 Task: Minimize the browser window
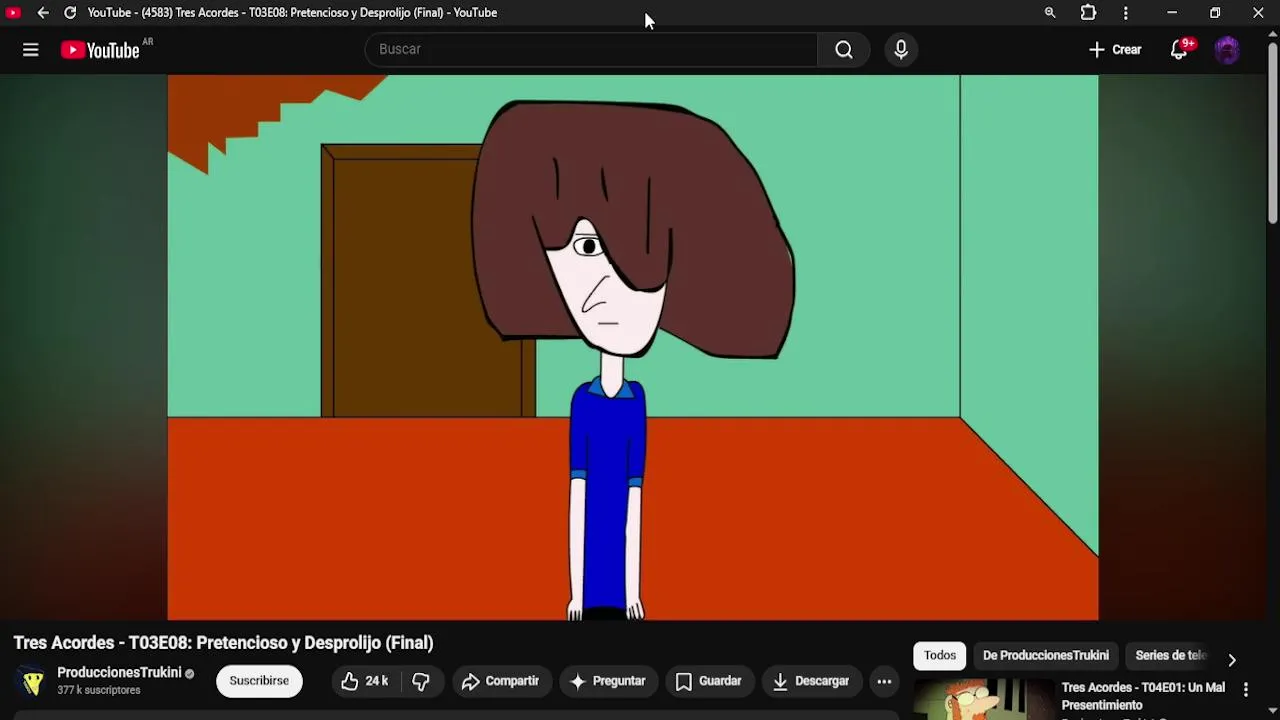coord(1172,13)
